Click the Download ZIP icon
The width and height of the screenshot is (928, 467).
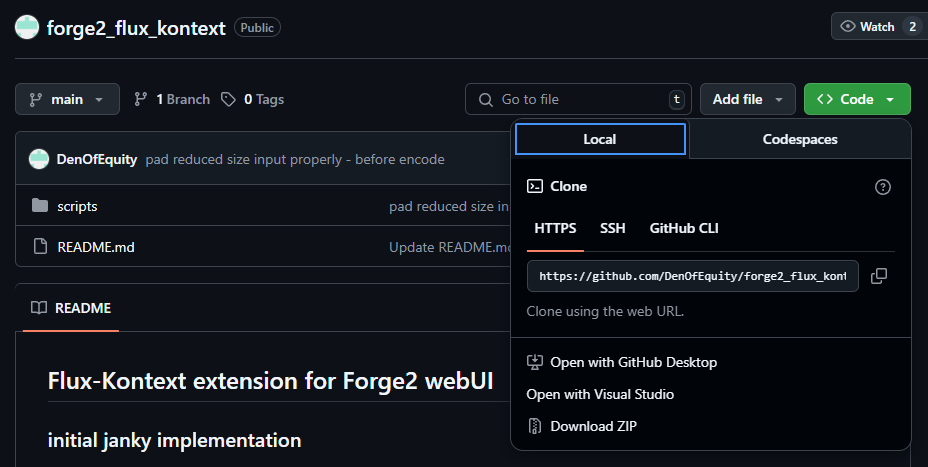click(535, 426)
